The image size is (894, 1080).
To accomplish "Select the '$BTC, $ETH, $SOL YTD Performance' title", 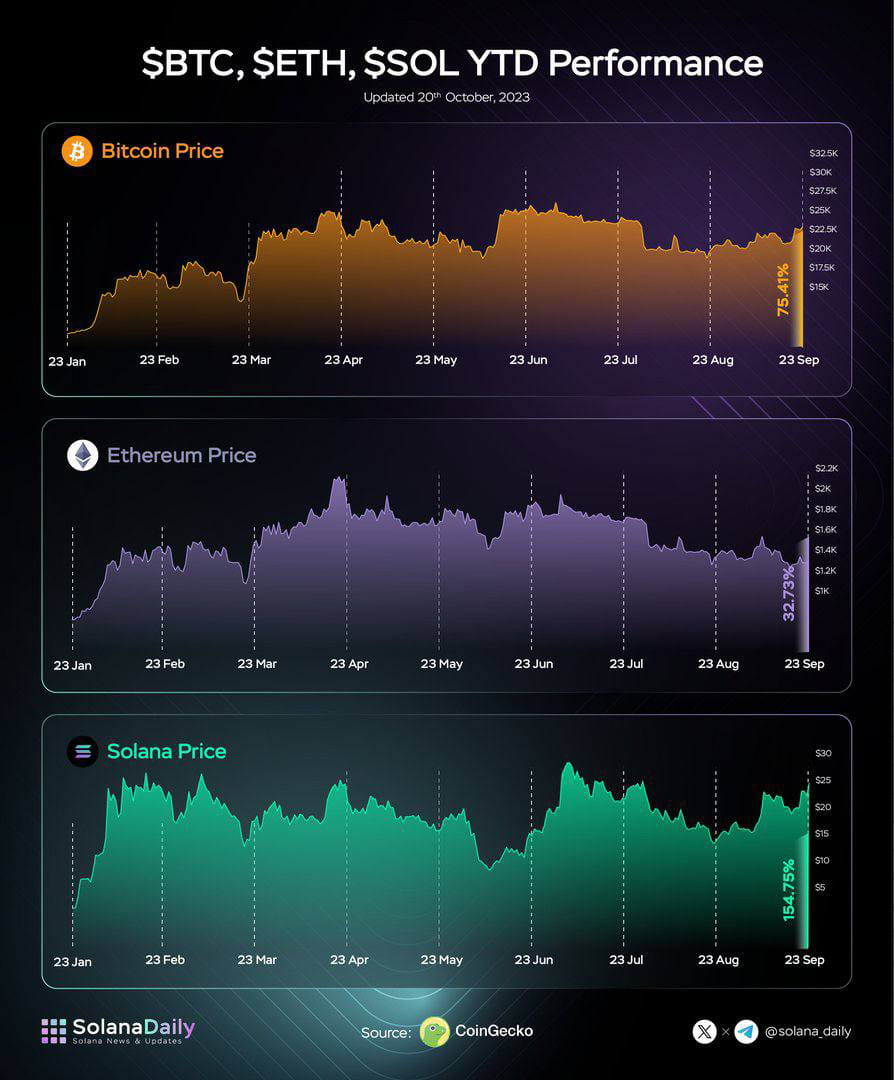I will 452,63.
